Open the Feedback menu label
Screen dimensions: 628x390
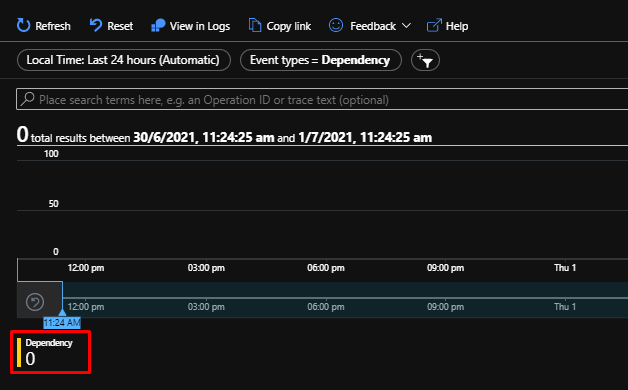(x=373, y=26)
